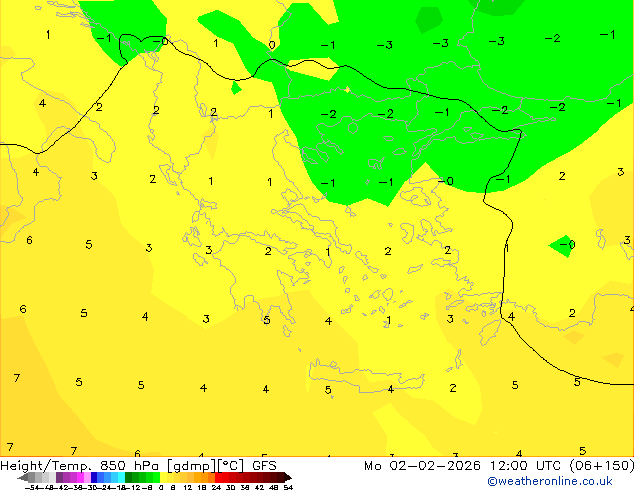The image size is (634, 490).
Task: Click the -0 value in the small green diamond
Action: (x=568, y=245)
